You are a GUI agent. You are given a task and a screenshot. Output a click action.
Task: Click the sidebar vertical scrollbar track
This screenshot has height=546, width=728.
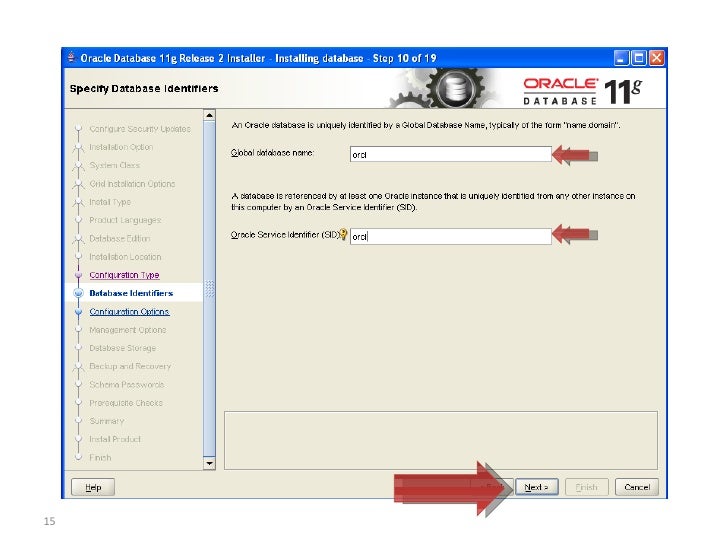coord(209,289)
